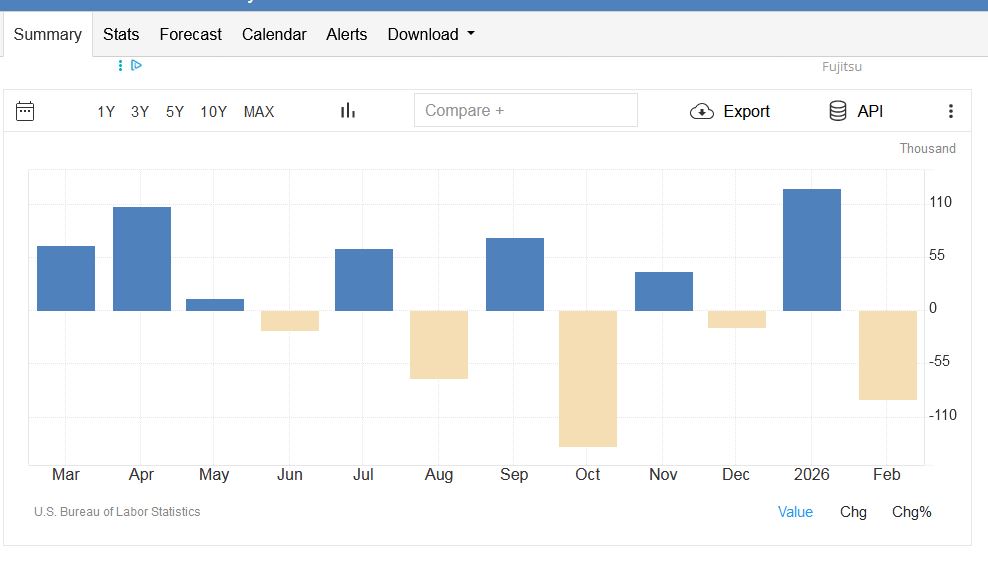
Task: Switch to the Forecast tab
Action: 190,34
